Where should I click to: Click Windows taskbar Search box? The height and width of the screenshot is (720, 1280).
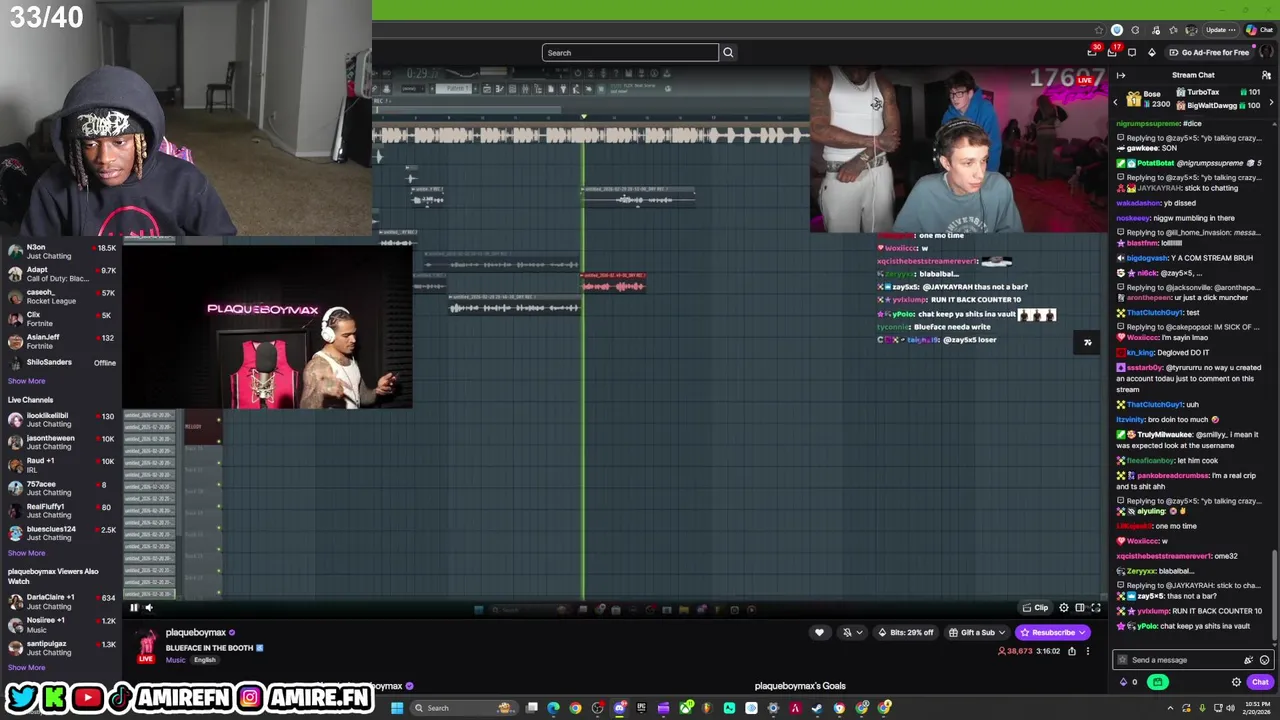pyautogui.click(x=462, y=708)
